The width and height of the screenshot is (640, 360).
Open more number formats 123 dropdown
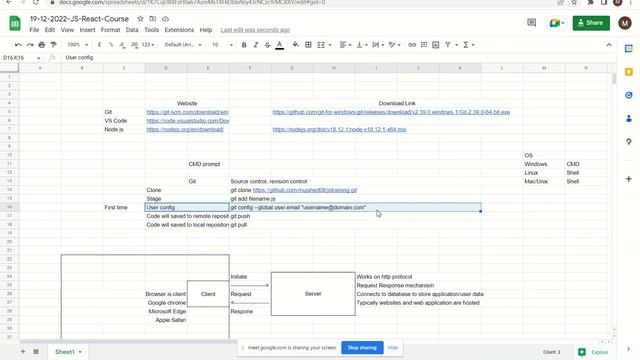coord(148,45)
